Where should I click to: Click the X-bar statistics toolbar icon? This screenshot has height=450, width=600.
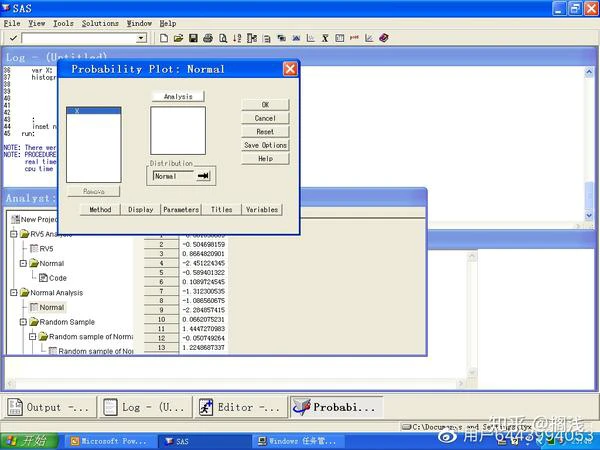point(325,38)
